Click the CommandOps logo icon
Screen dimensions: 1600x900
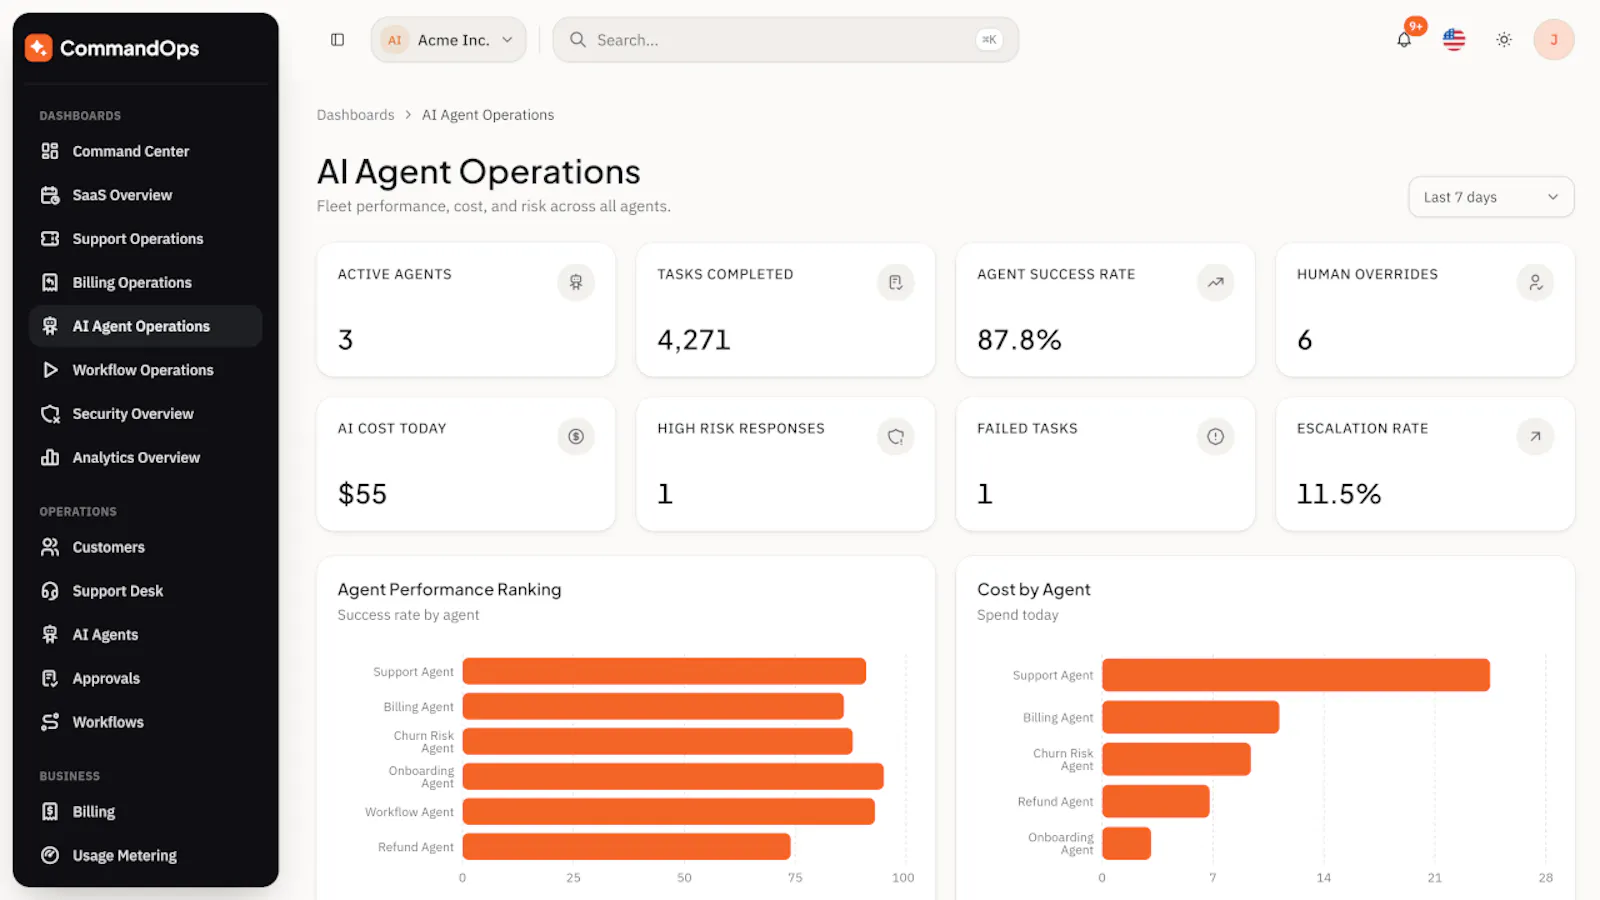pyautogui.click(x=38, y=48)
